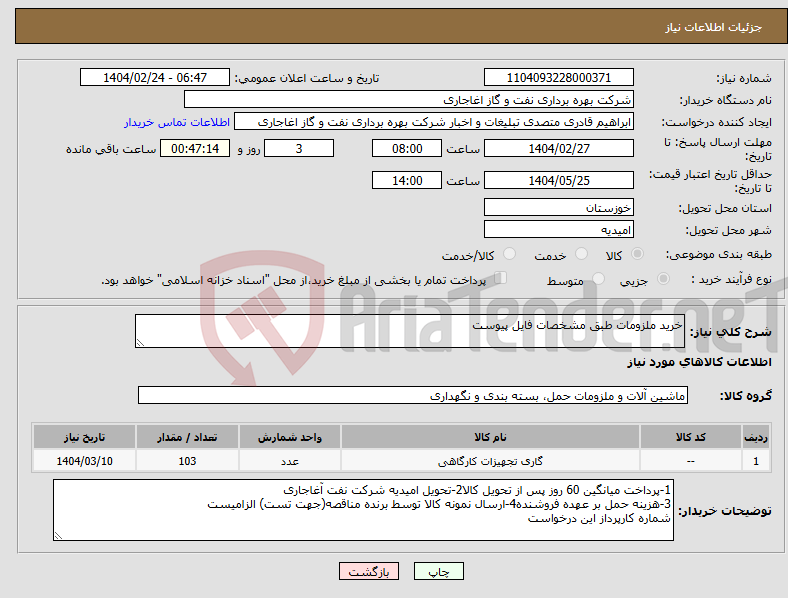Click the جزئیات اطلاعات نیاز page title
This screenshot has height=598, width=788.
tap(714, 27)
